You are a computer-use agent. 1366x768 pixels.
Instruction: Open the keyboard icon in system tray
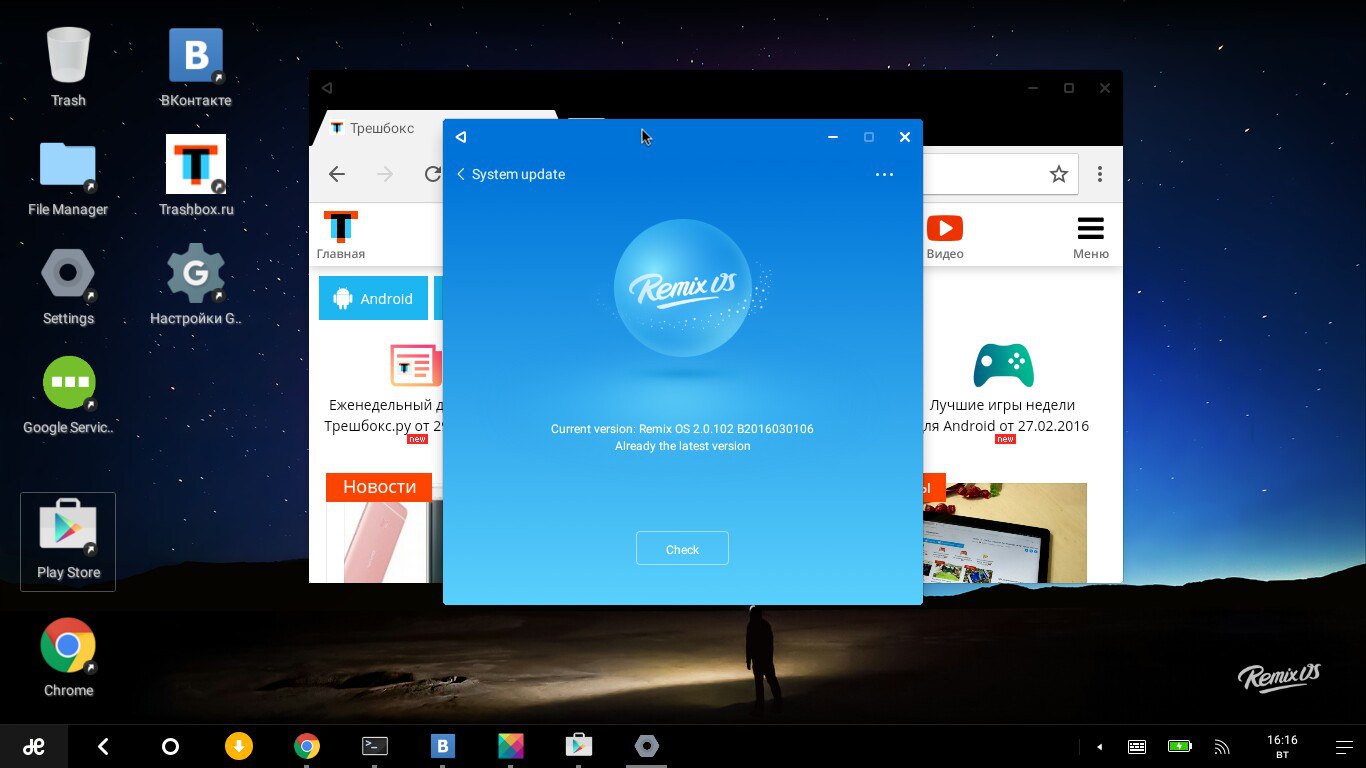[1137, 747]
